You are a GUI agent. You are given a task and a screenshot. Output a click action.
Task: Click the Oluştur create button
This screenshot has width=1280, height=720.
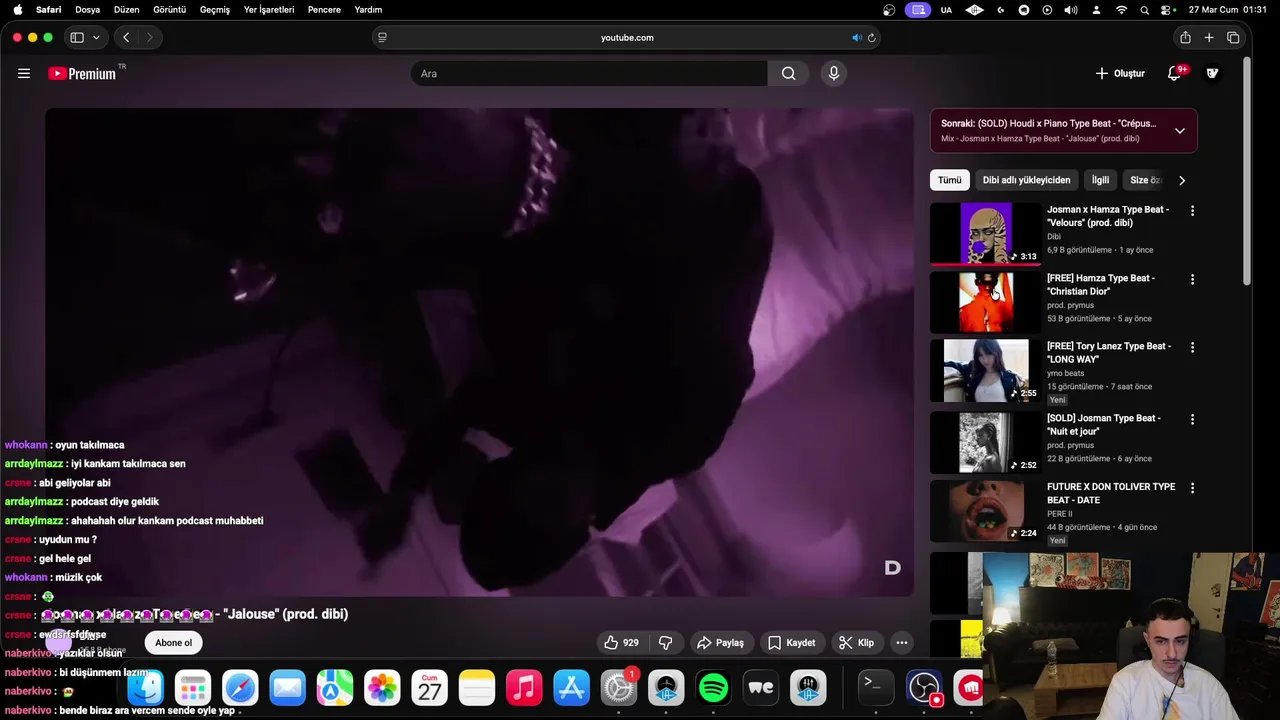click(1120, 73)
